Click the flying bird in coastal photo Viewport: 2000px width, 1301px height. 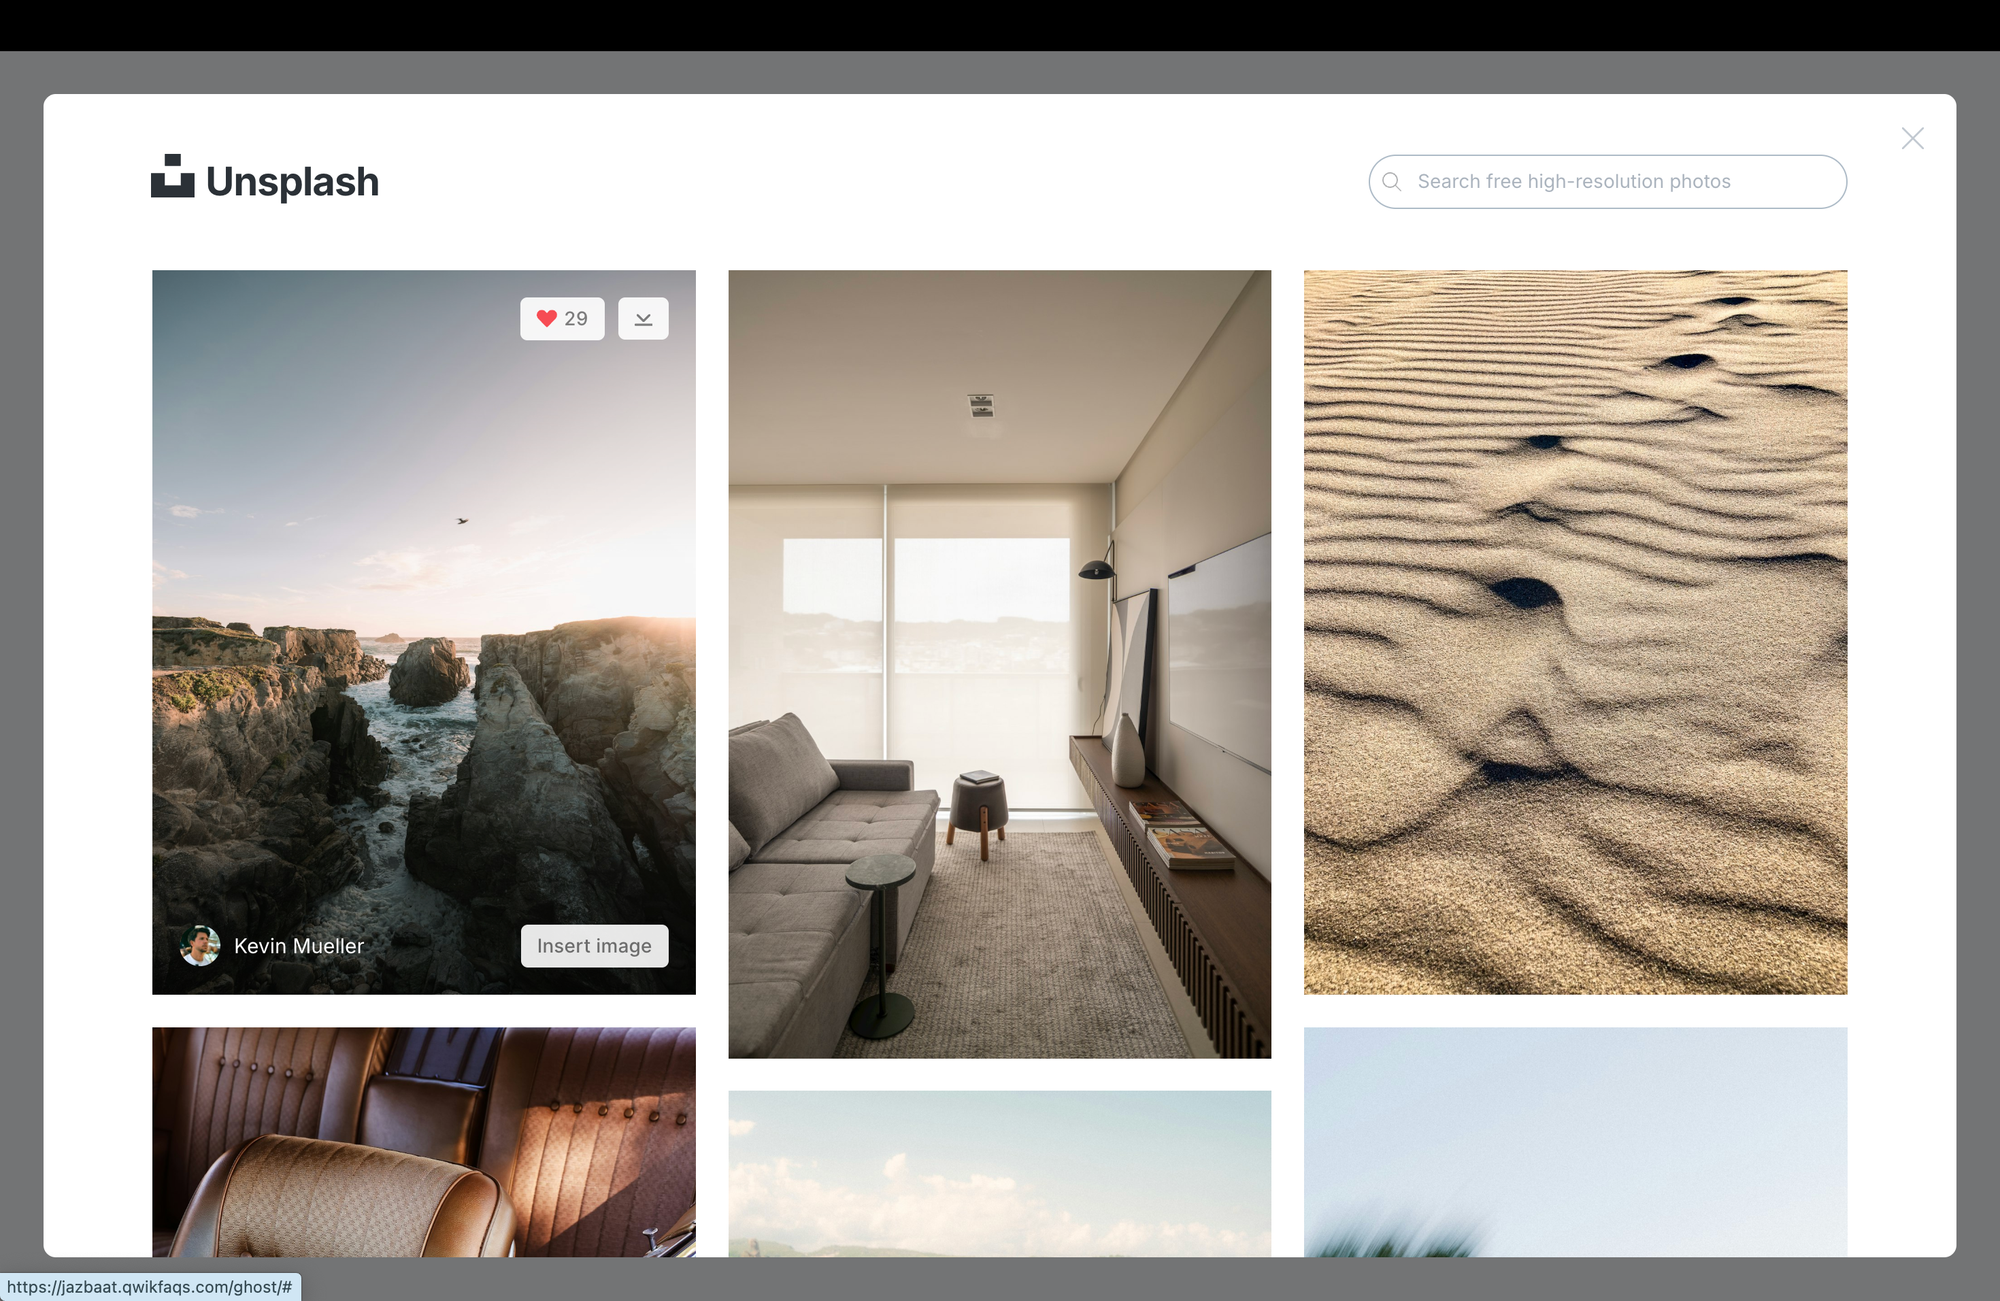click(462, 521)
